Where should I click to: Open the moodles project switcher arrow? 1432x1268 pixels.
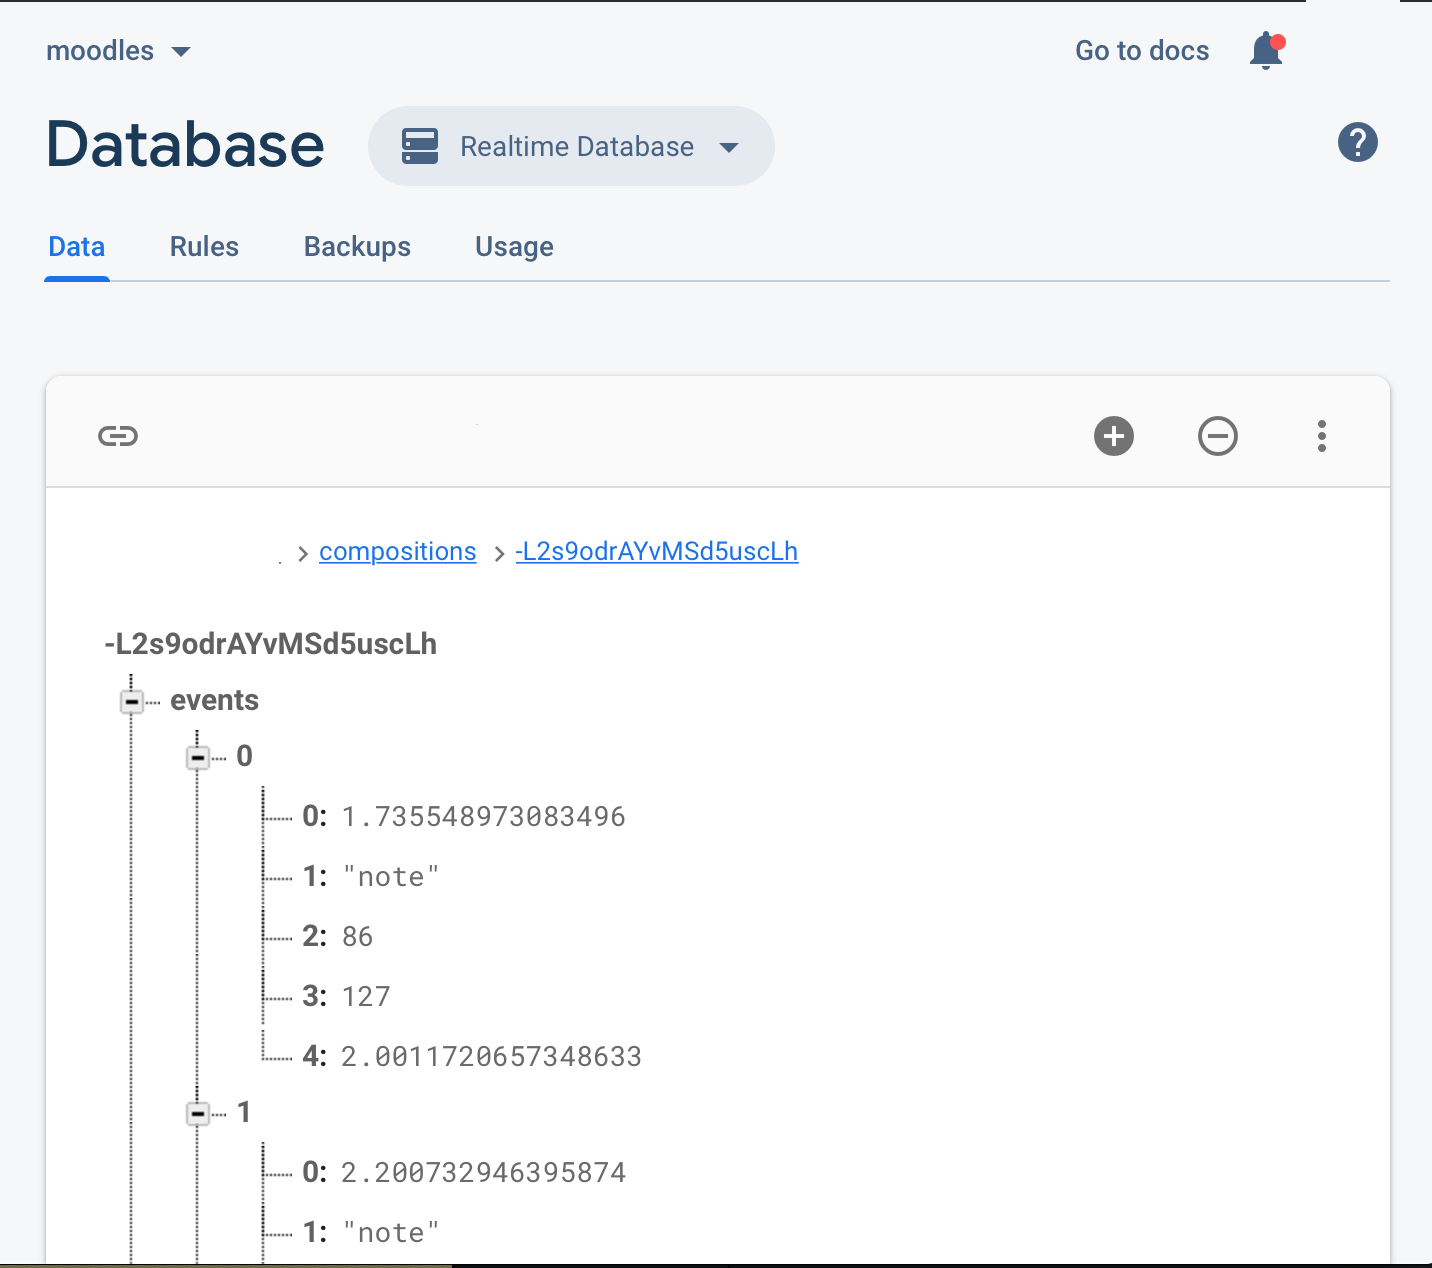pos(182,52)
